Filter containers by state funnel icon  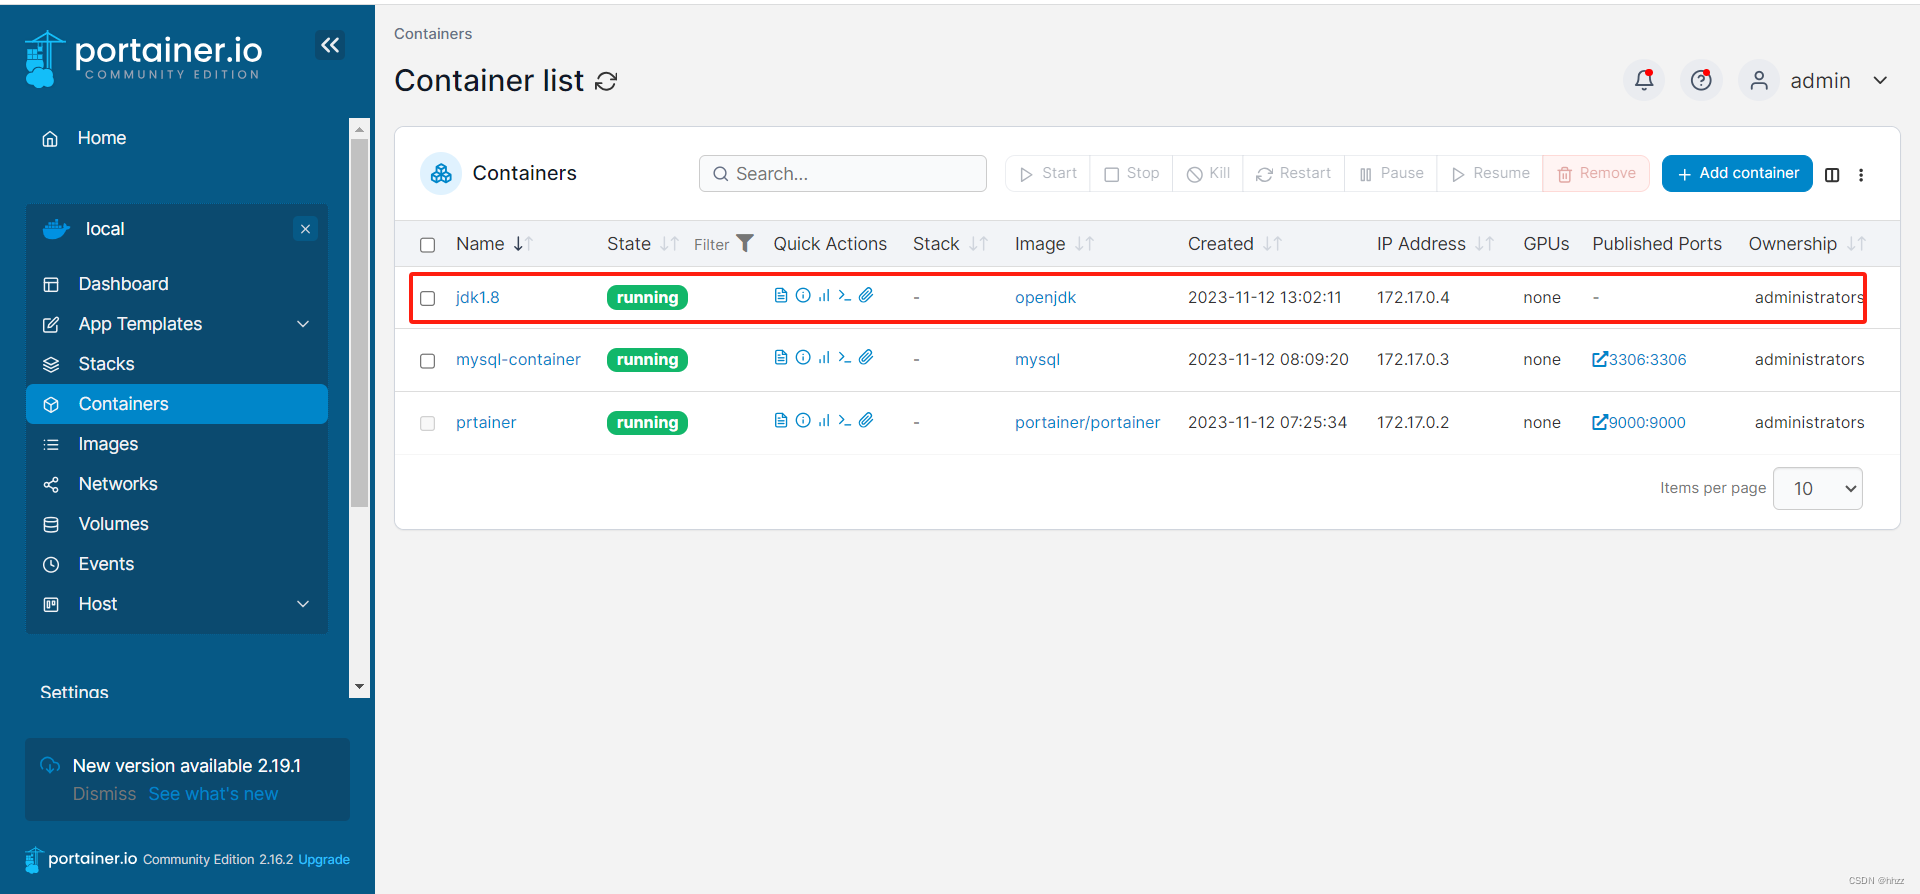pos(745,243)
